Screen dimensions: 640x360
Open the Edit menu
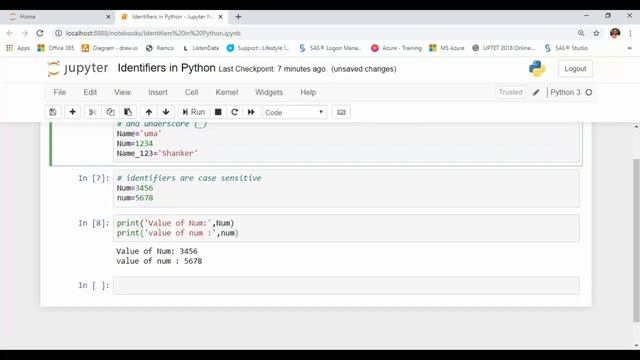click(90, 92)
